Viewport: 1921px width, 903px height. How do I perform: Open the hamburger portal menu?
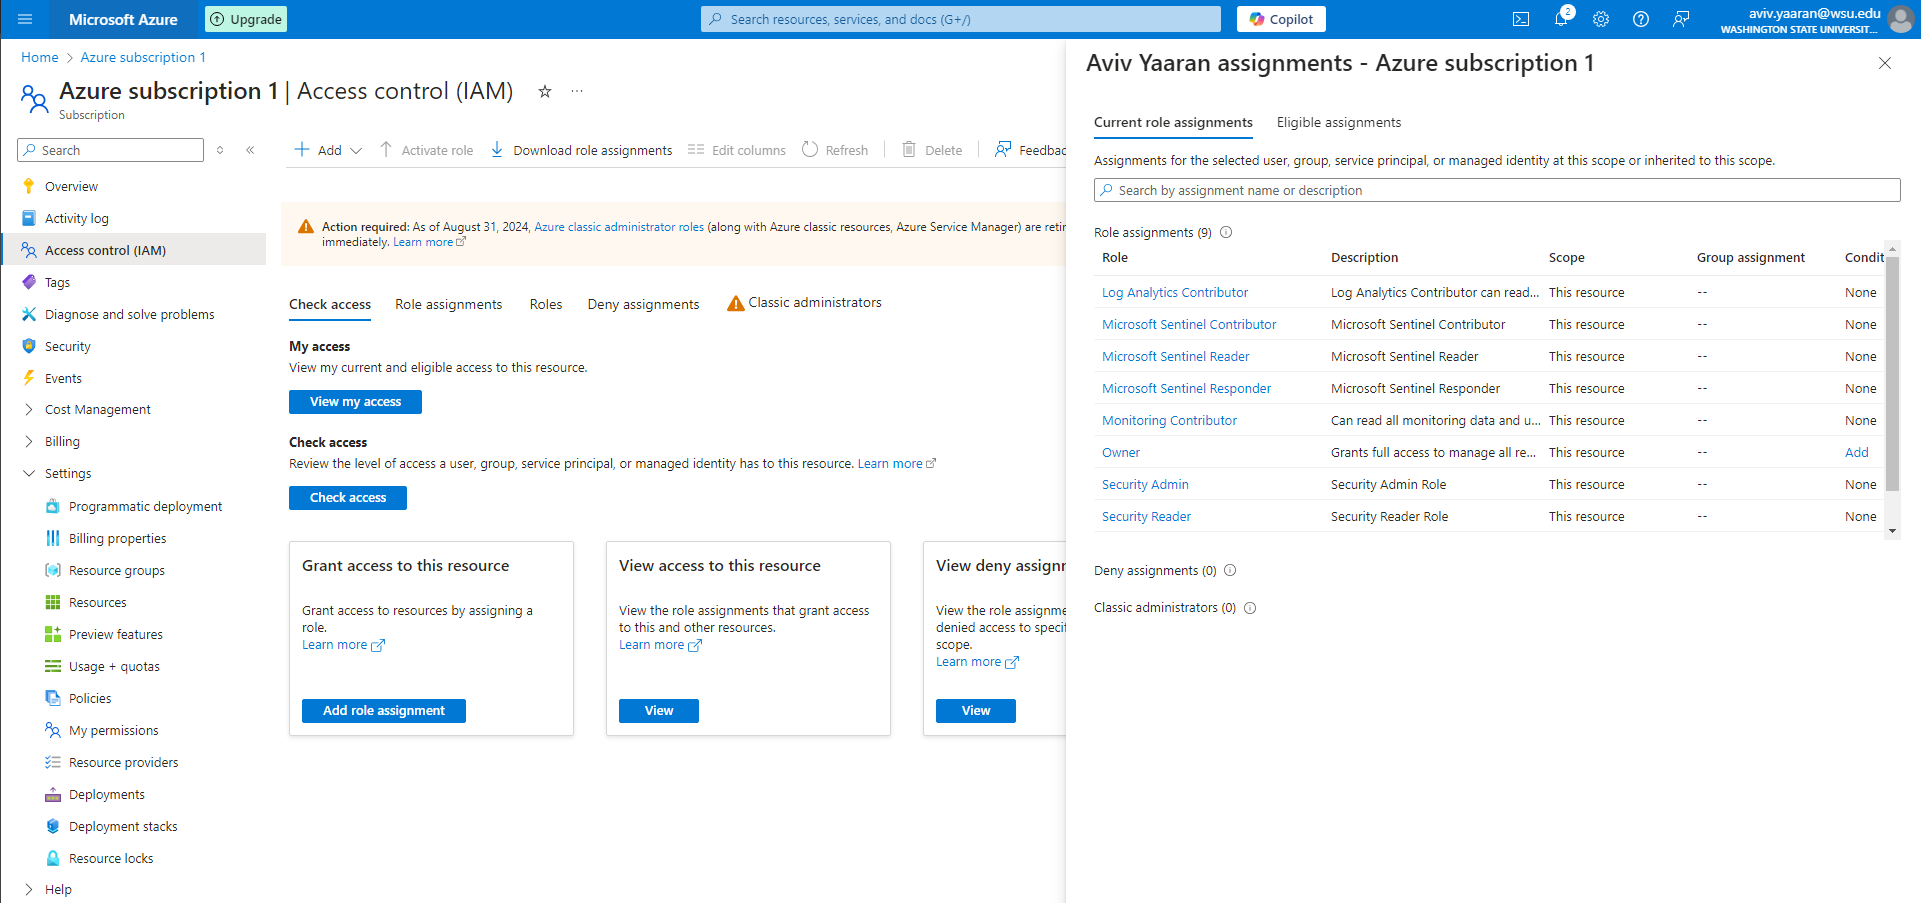pos(25,19)
